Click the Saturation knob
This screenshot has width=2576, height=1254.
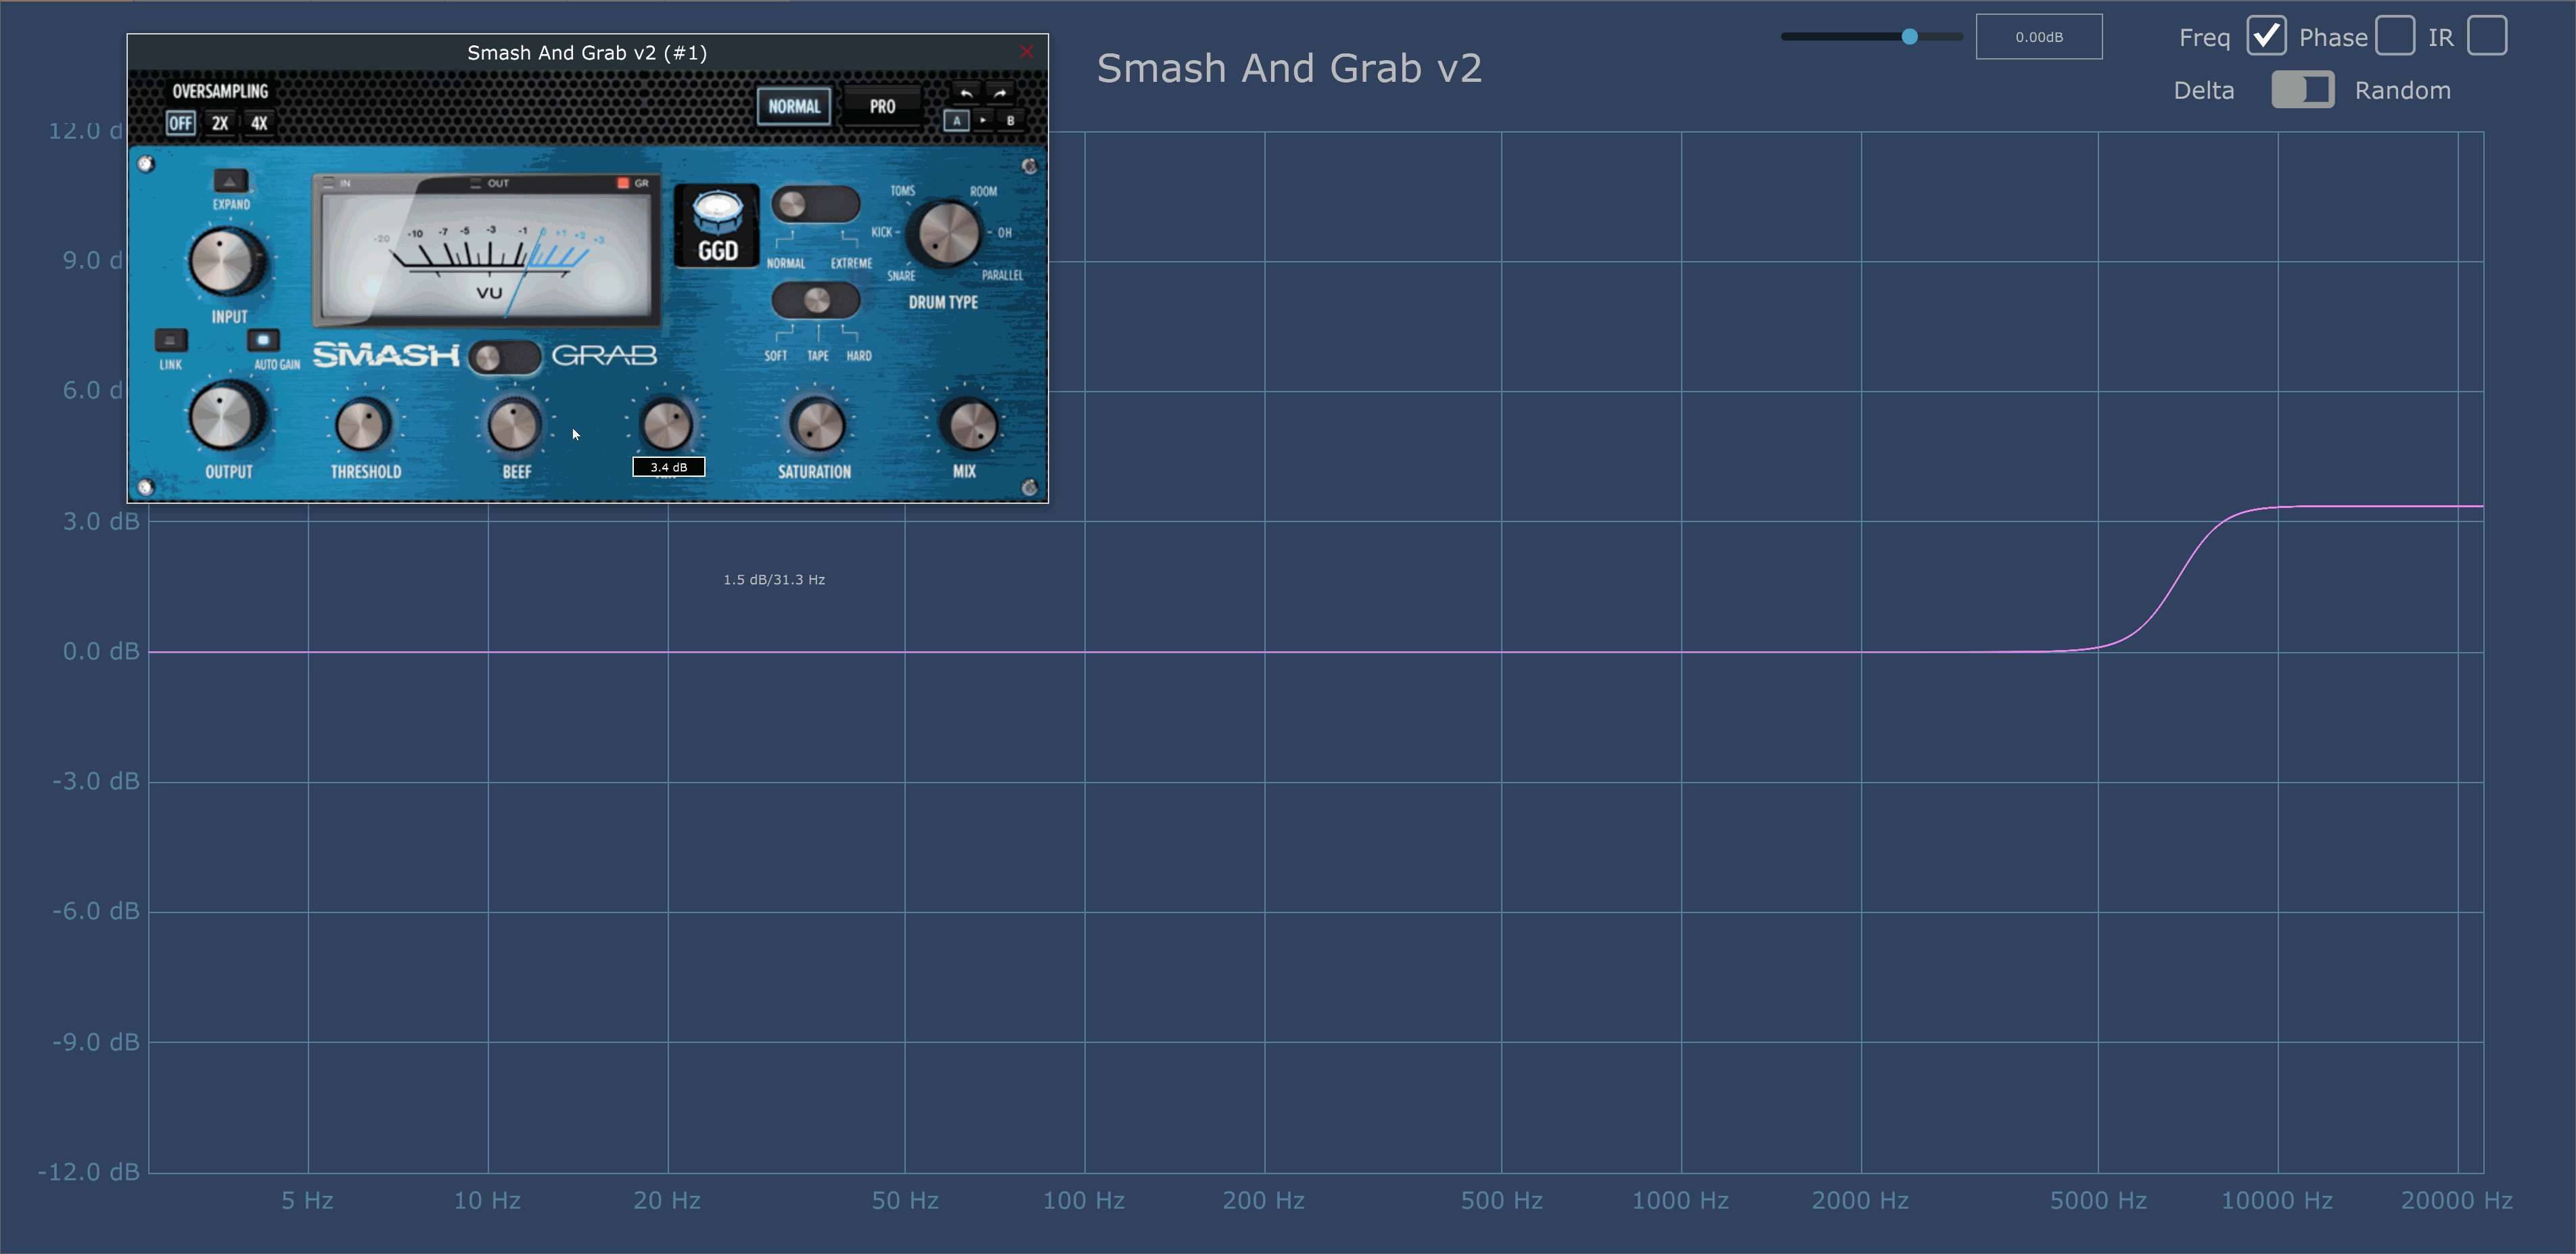pos(816,425)
